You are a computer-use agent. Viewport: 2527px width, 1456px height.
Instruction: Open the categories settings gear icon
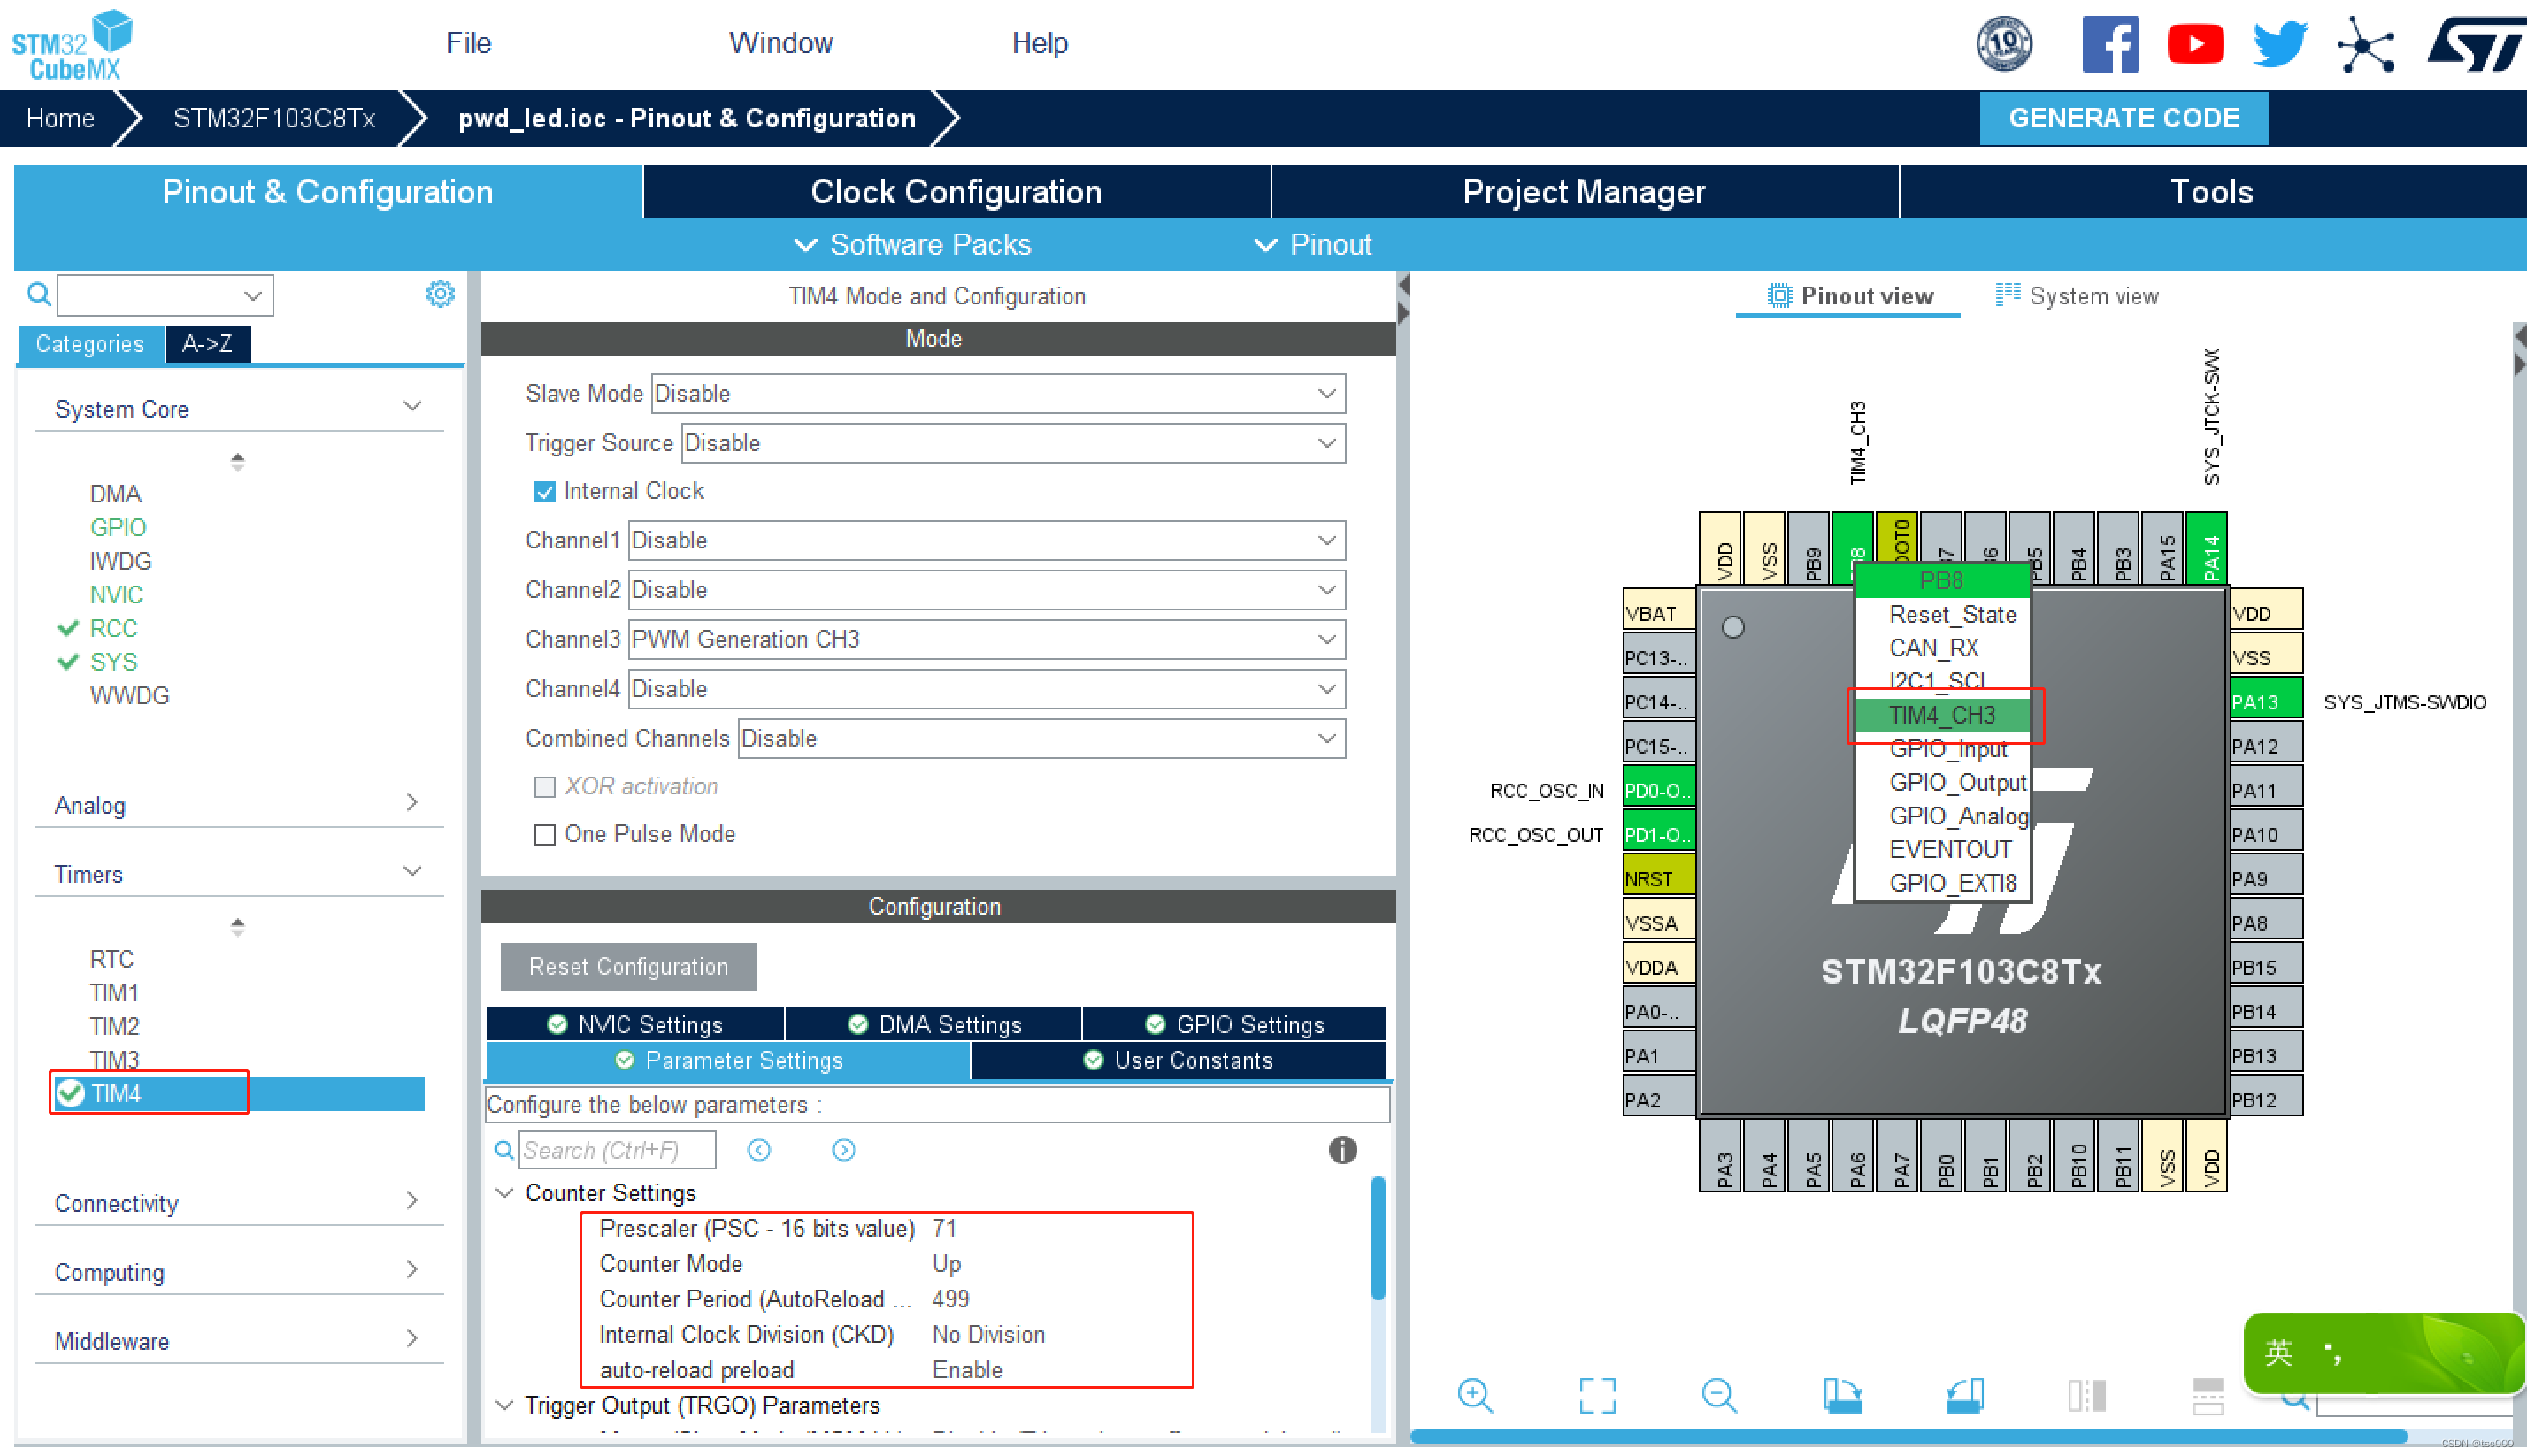pos(440,294)
